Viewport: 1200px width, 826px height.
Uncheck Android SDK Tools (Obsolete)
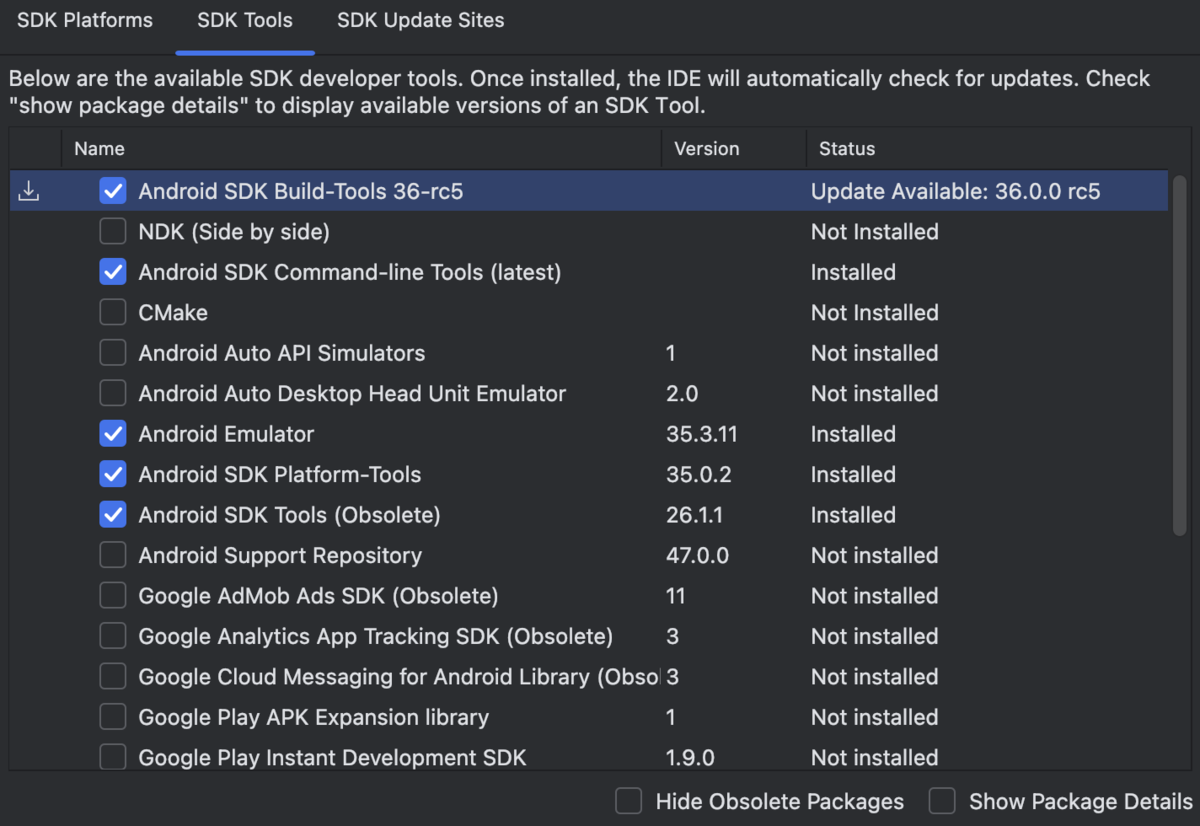(113, 515)
